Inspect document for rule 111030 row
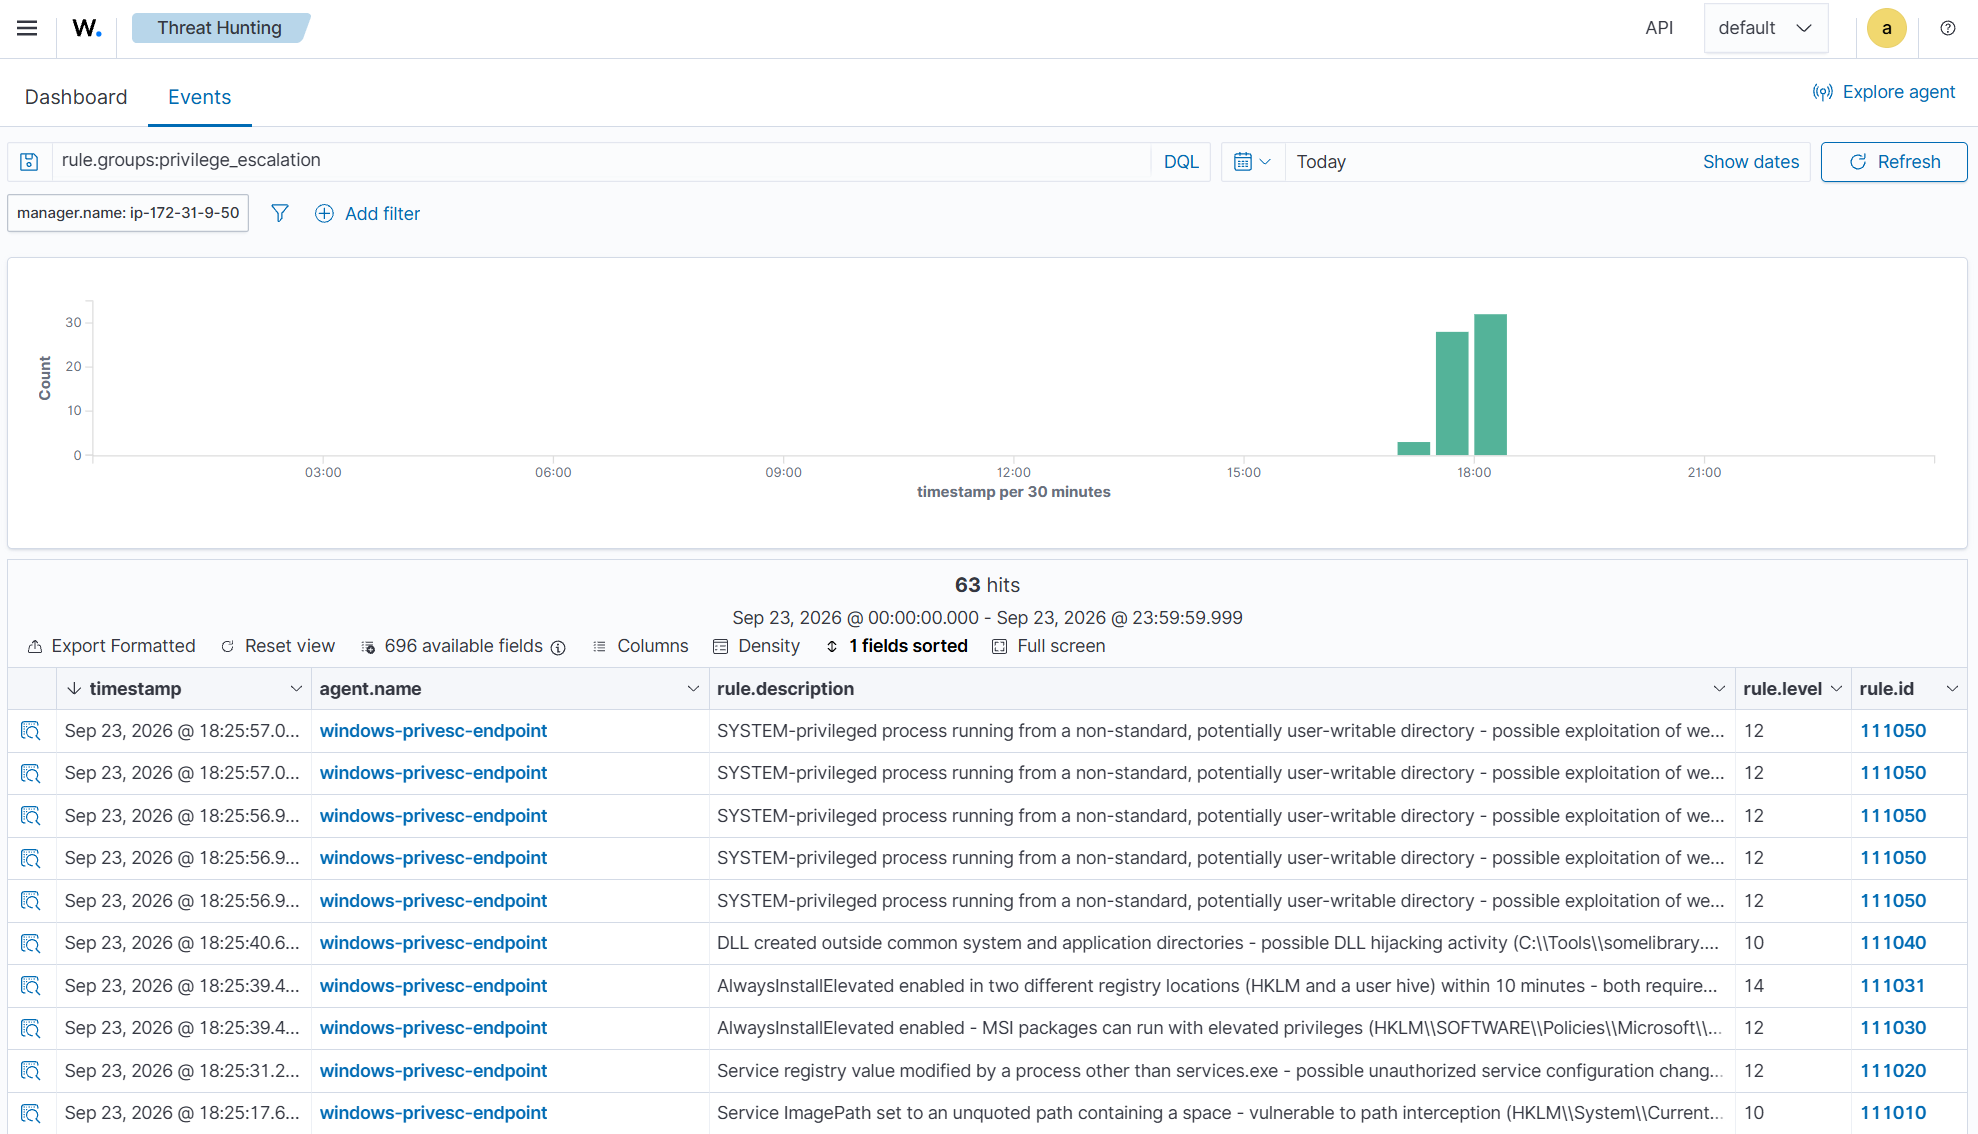Viewport: 1978px width, 1134px height. (31, 1028)
